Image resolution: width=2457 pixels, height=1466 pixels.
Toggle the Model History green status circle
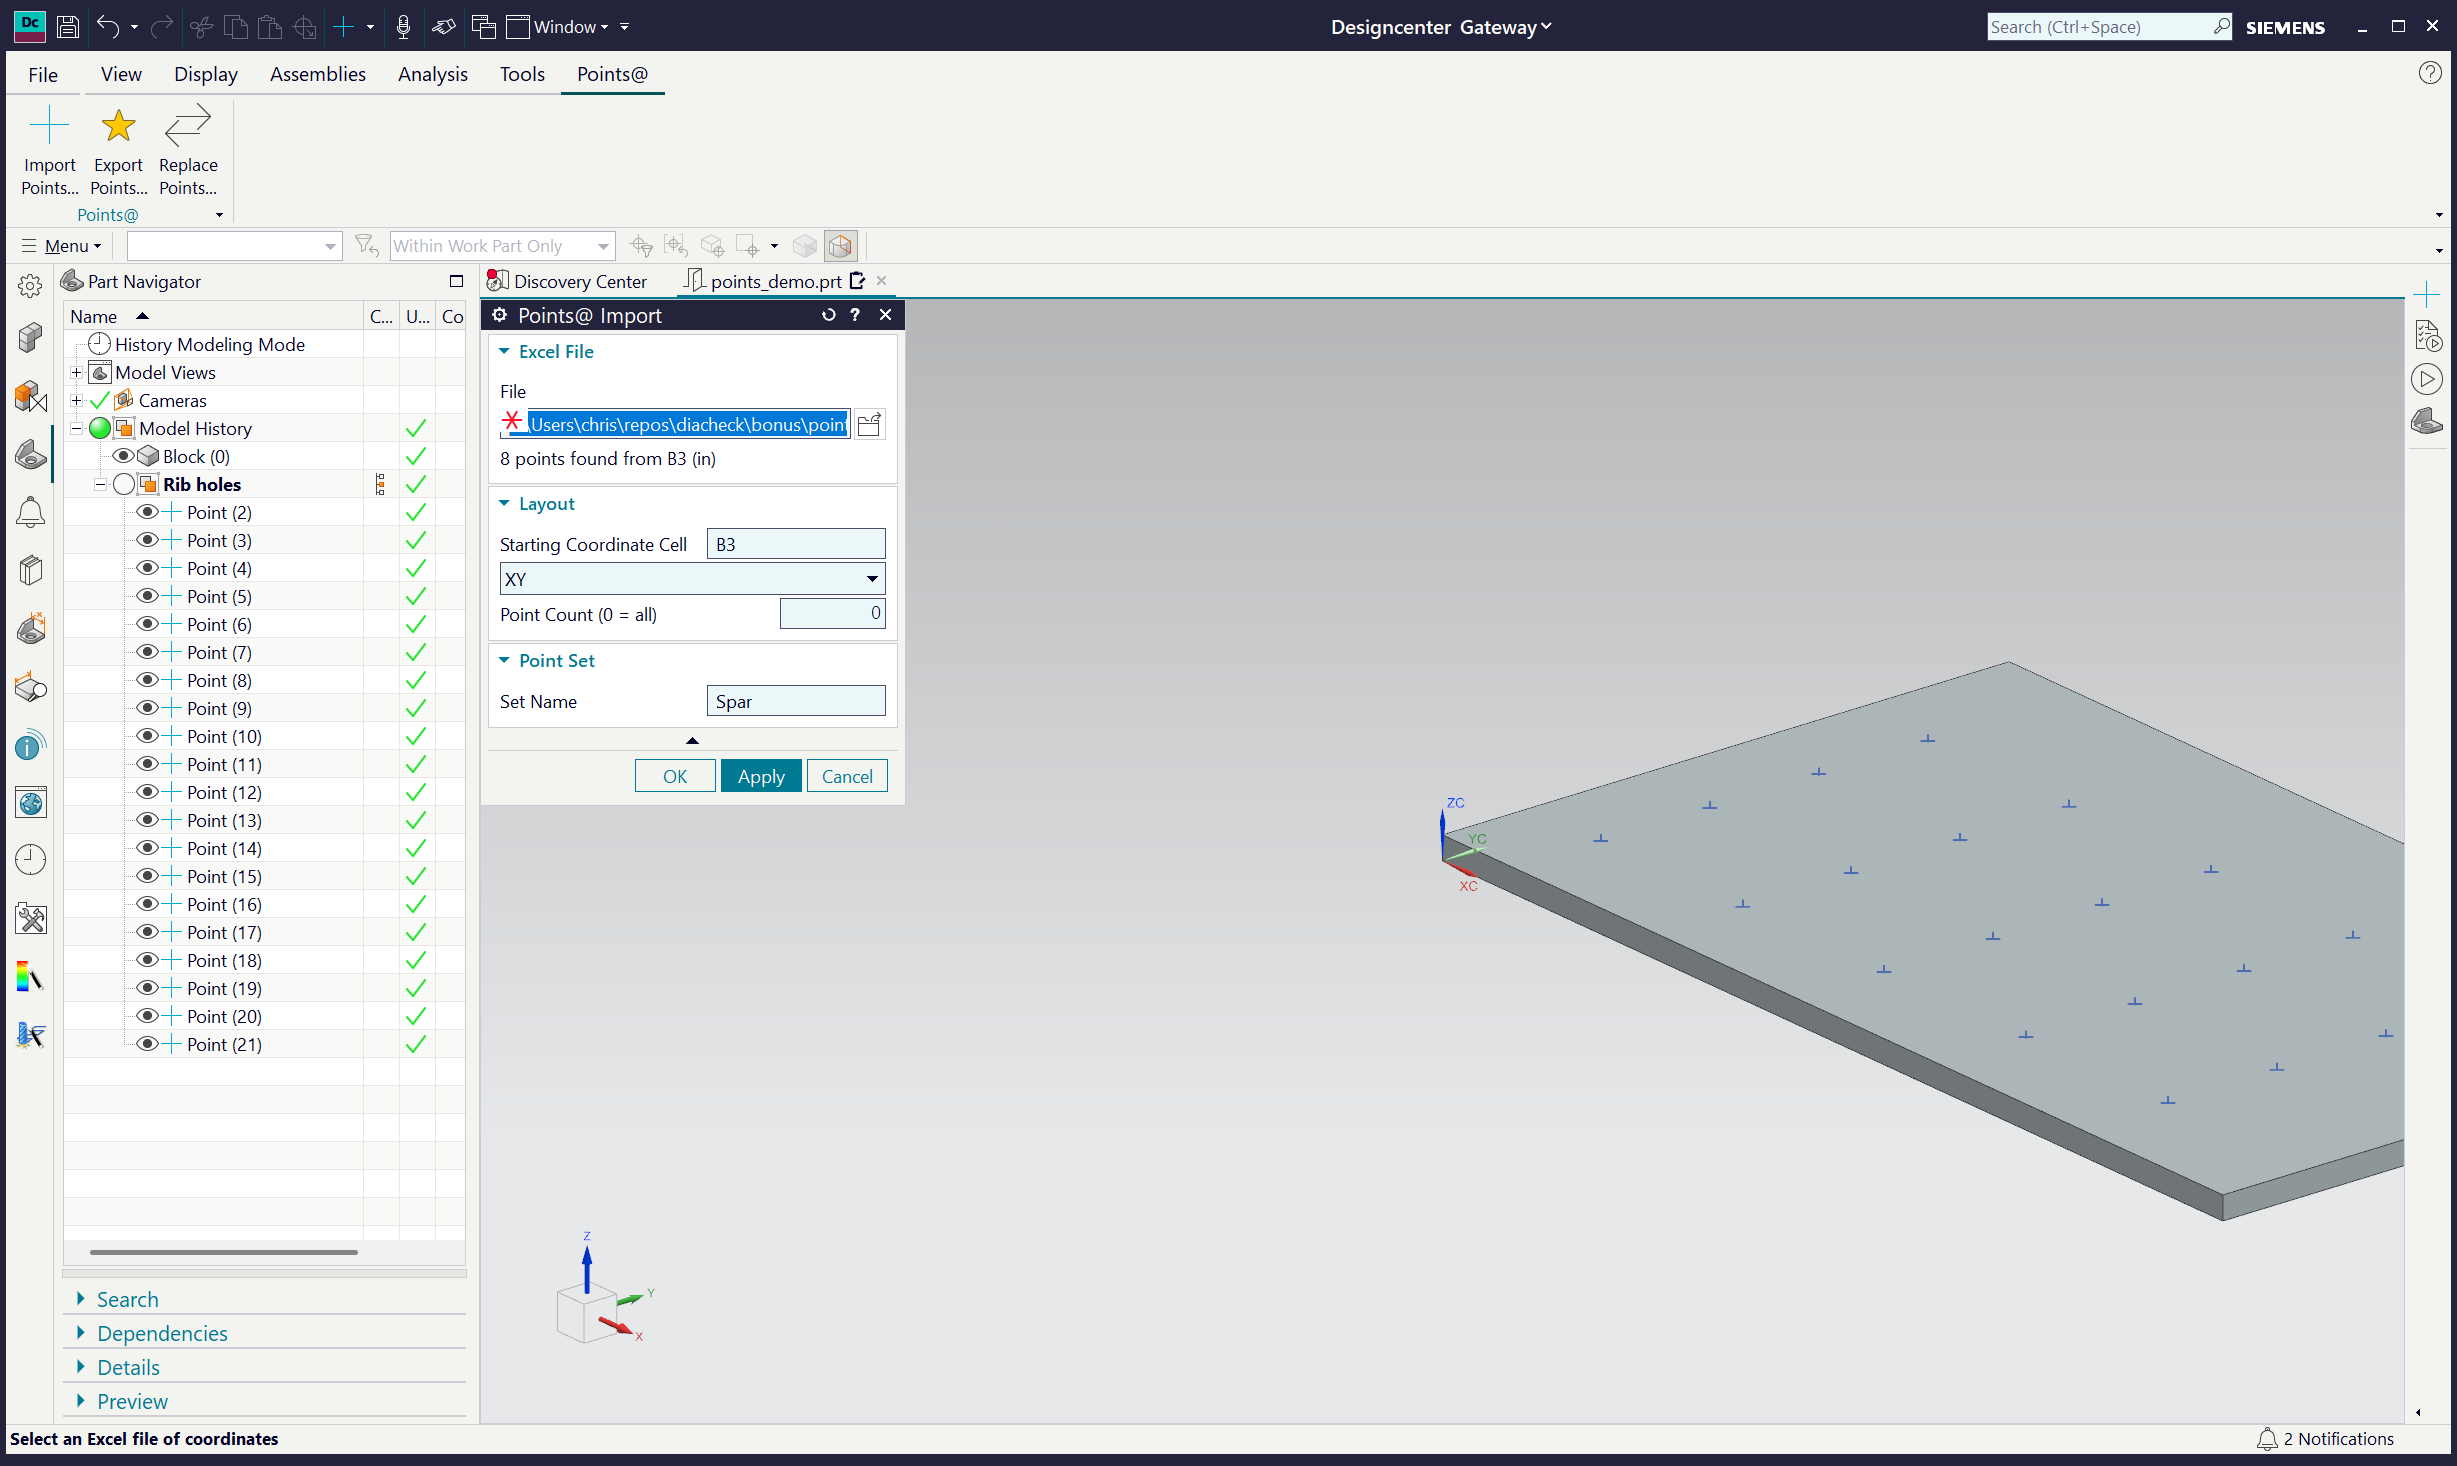[100, 428]
